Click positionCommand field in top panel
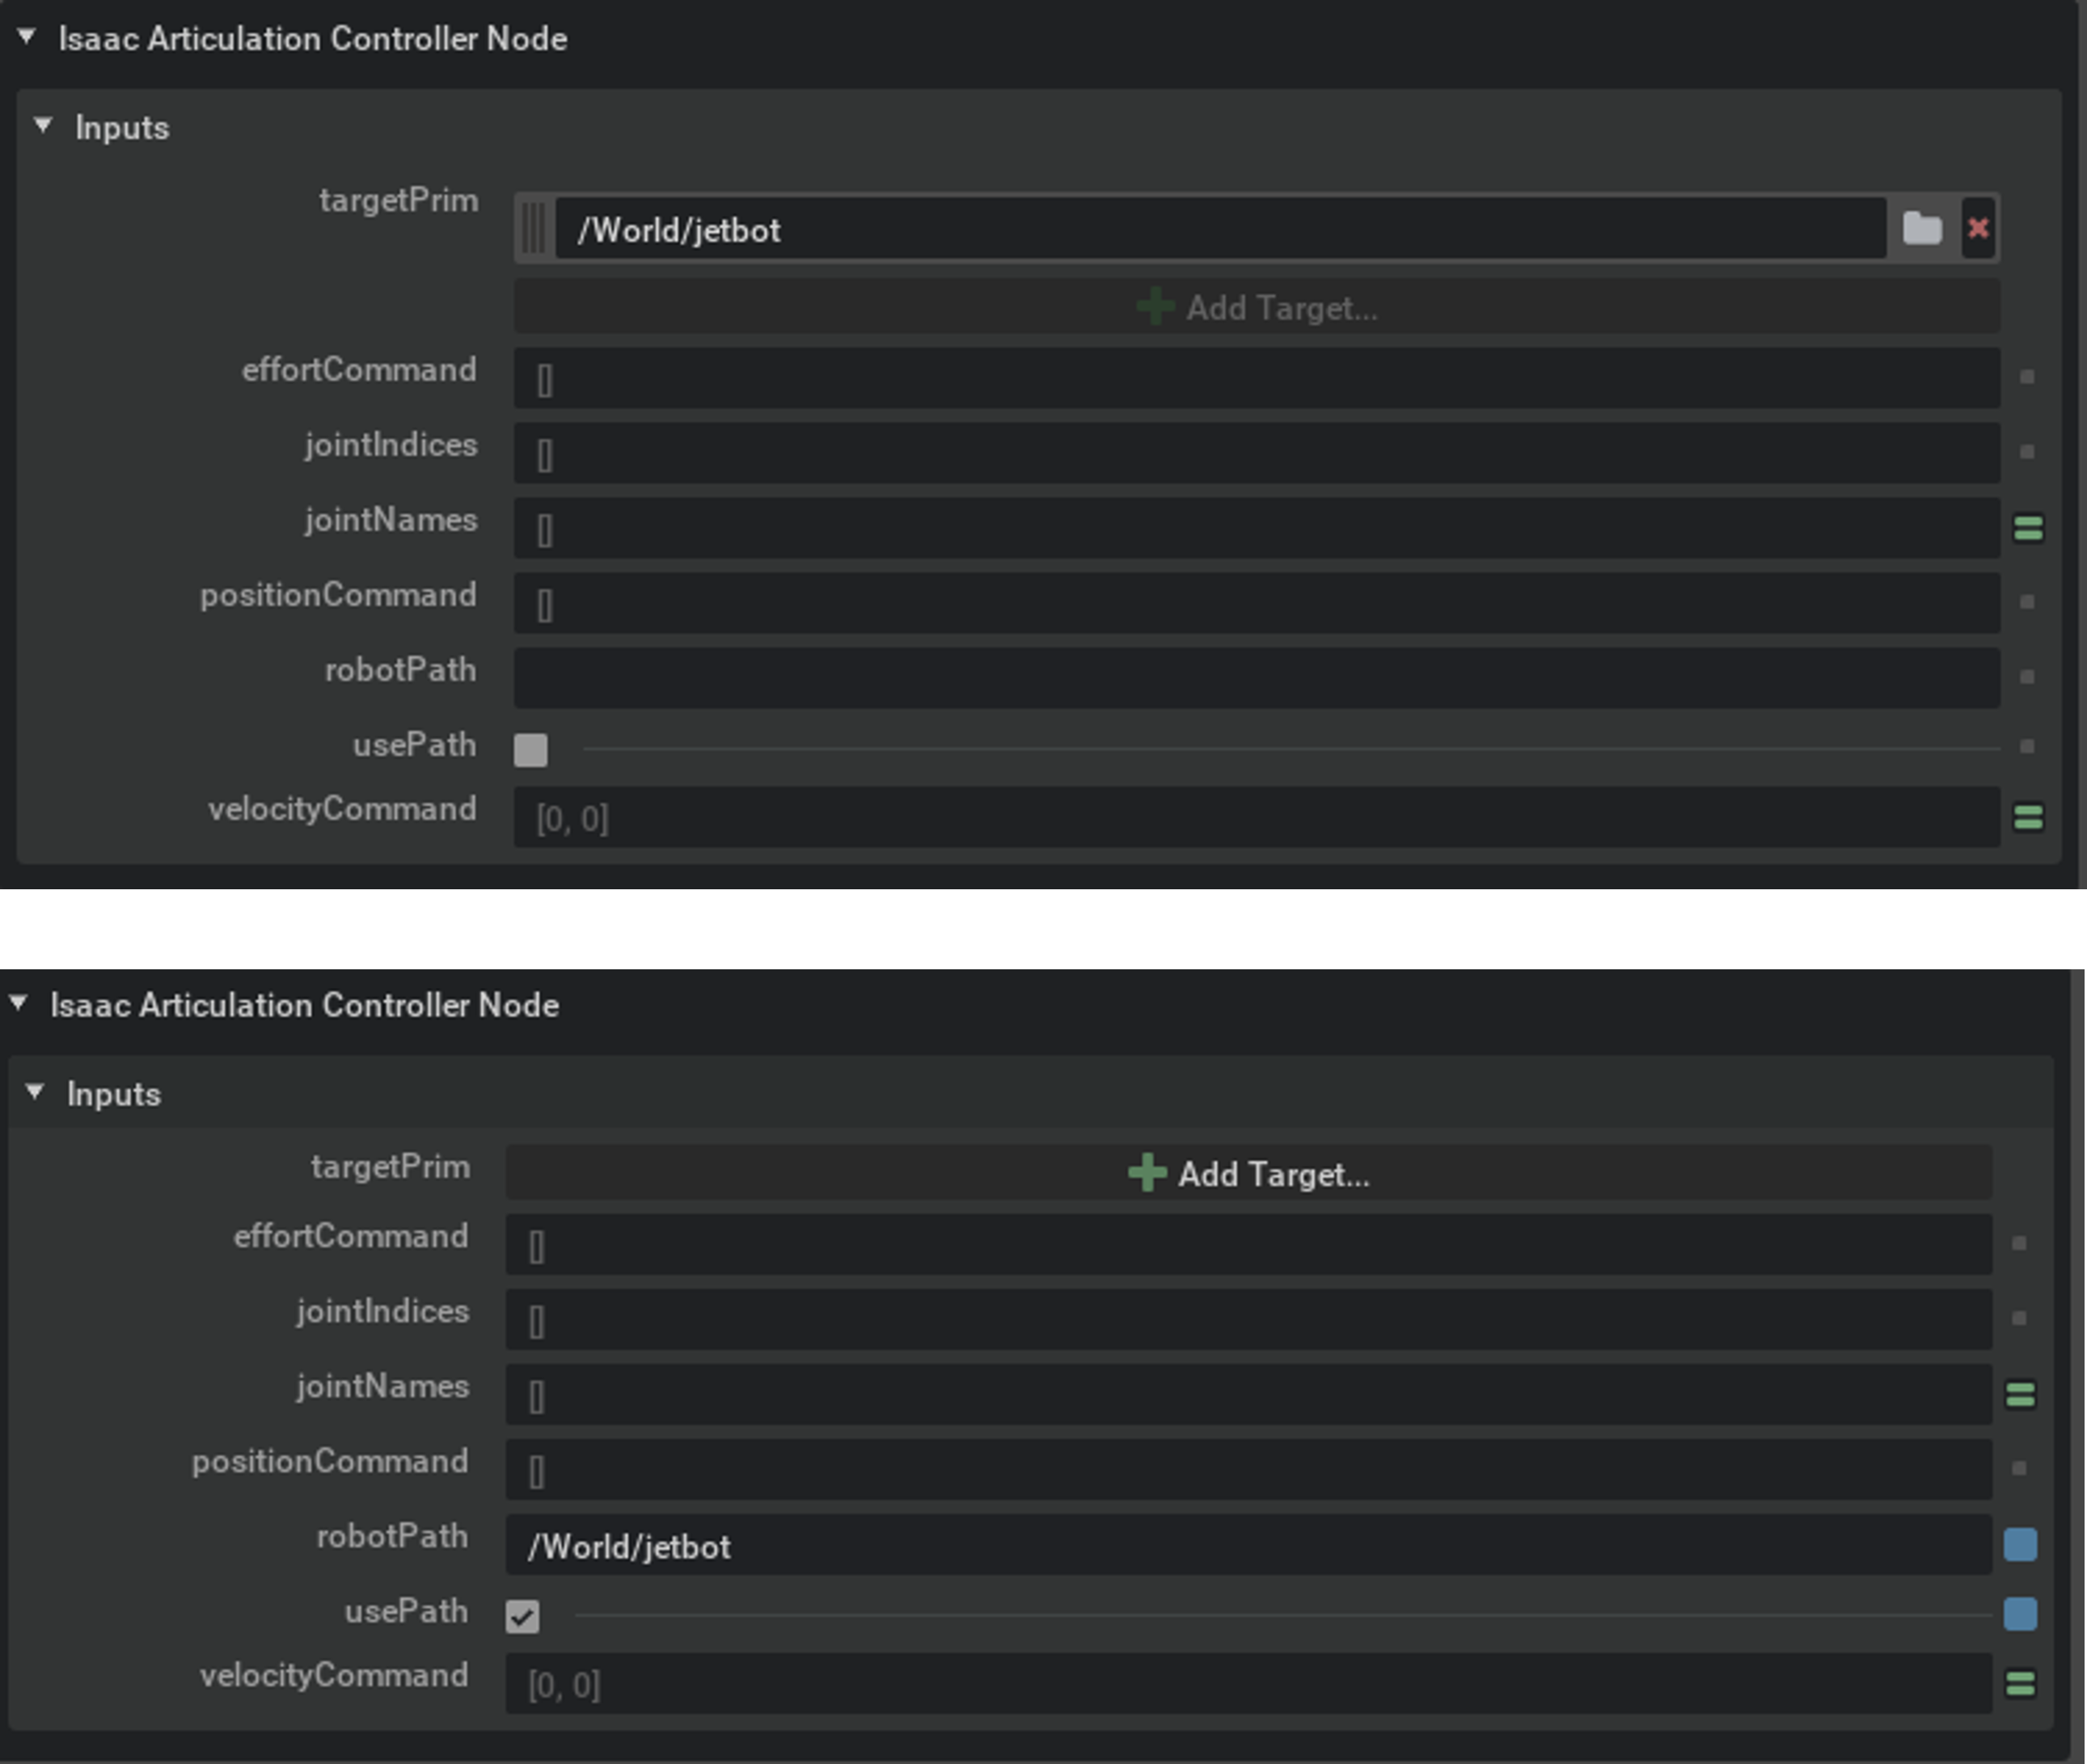Viewport: 2087px width, 1764px height. tap(1256, 603)
